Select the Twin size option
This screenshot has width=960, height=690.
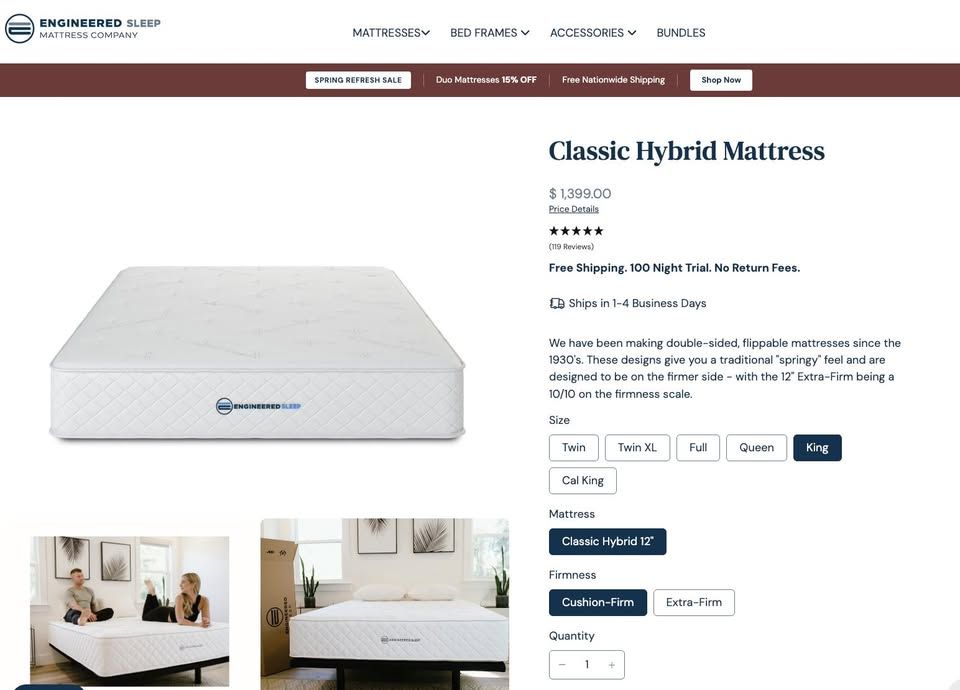coord(574,448)
